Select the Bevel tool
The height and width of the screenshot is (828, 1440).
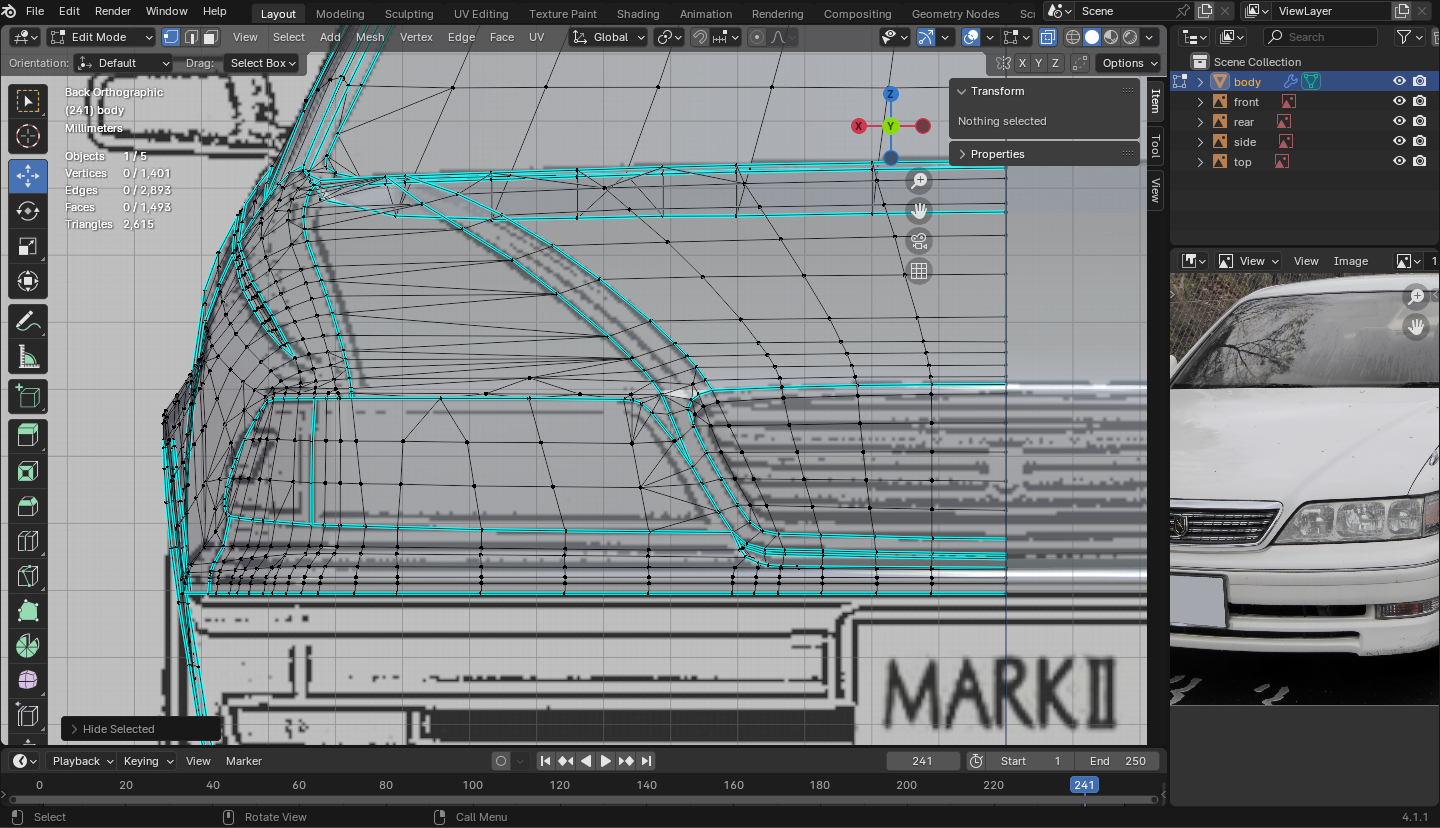28,506
